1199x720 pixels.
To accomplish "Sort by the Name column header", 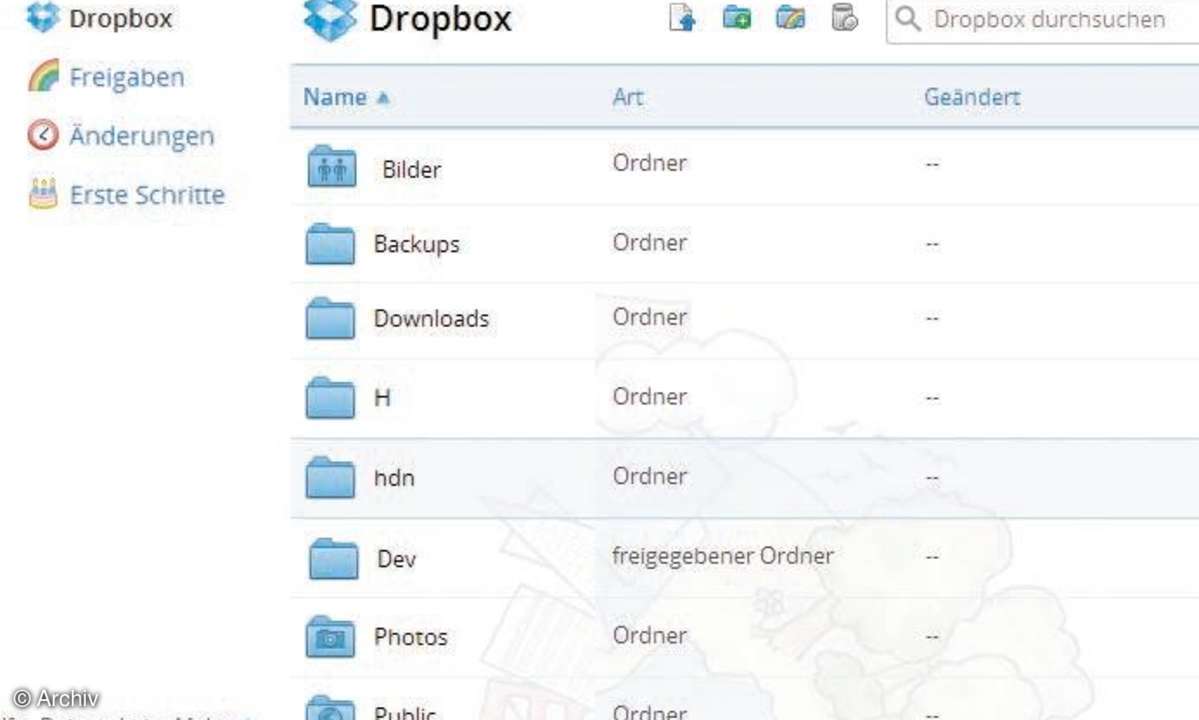I will (x=335, y=97).
